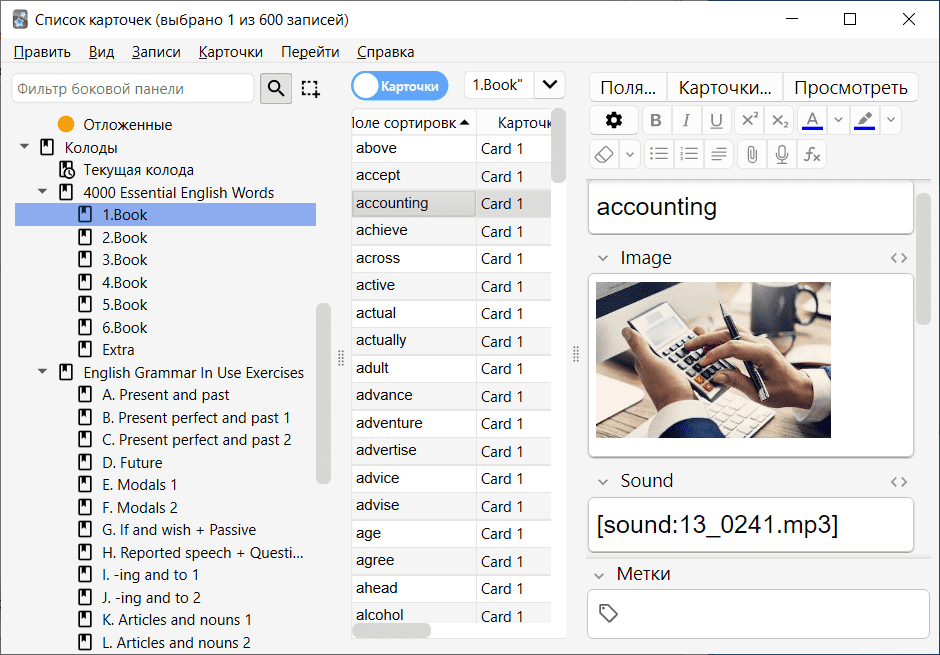Toggle bold text formatting
This screenshot has height=655, width=940.
[656, 121]
